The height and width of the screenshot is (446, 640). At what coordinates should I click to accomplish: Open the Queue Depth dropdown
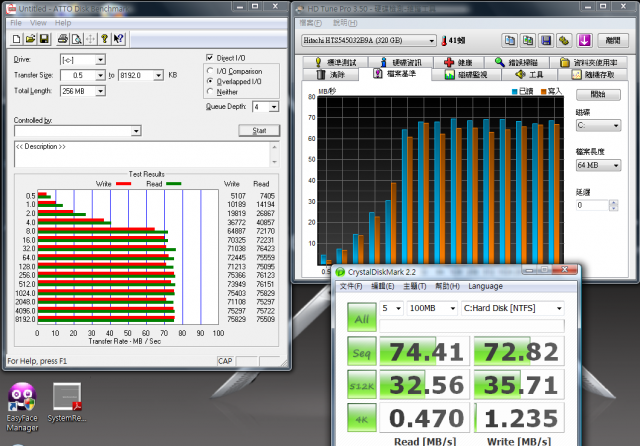(x=274, y=107)
